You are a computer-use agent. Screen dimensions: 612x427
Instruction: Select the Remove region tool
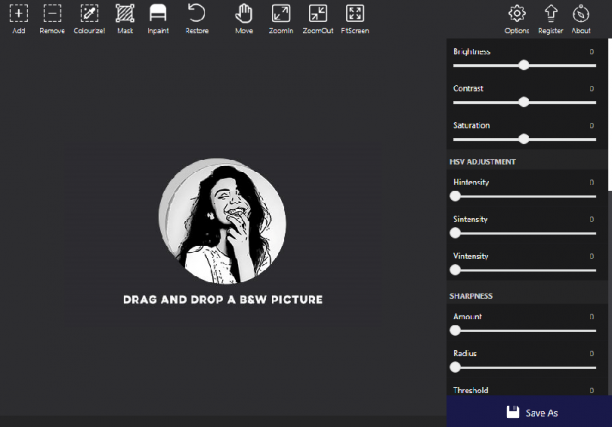pyautogui.click(x=52, y=19)
